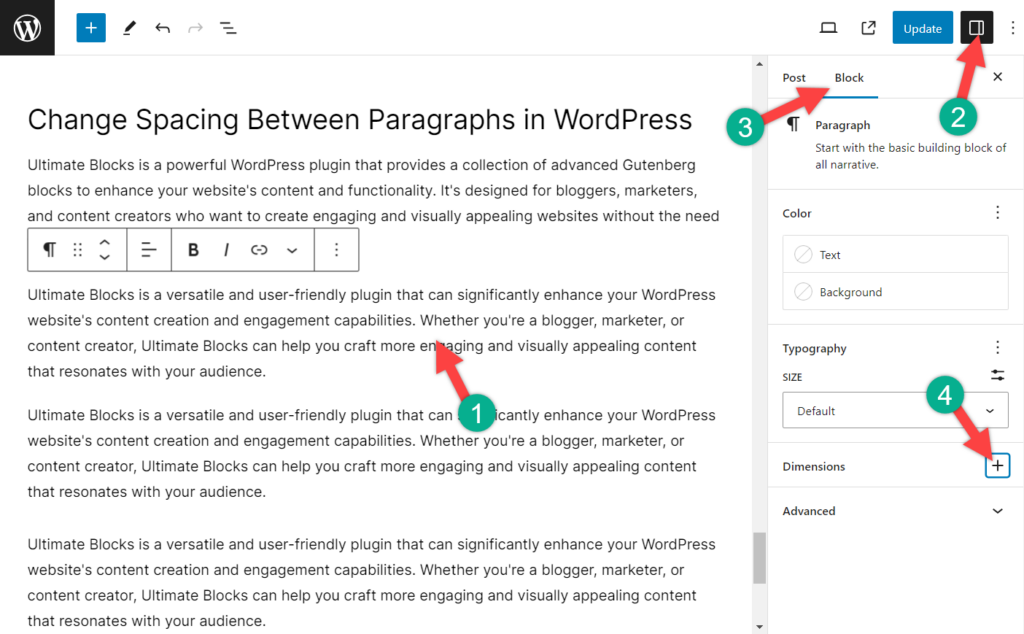
Task: Expand the Advanced section
Action: 895,511
